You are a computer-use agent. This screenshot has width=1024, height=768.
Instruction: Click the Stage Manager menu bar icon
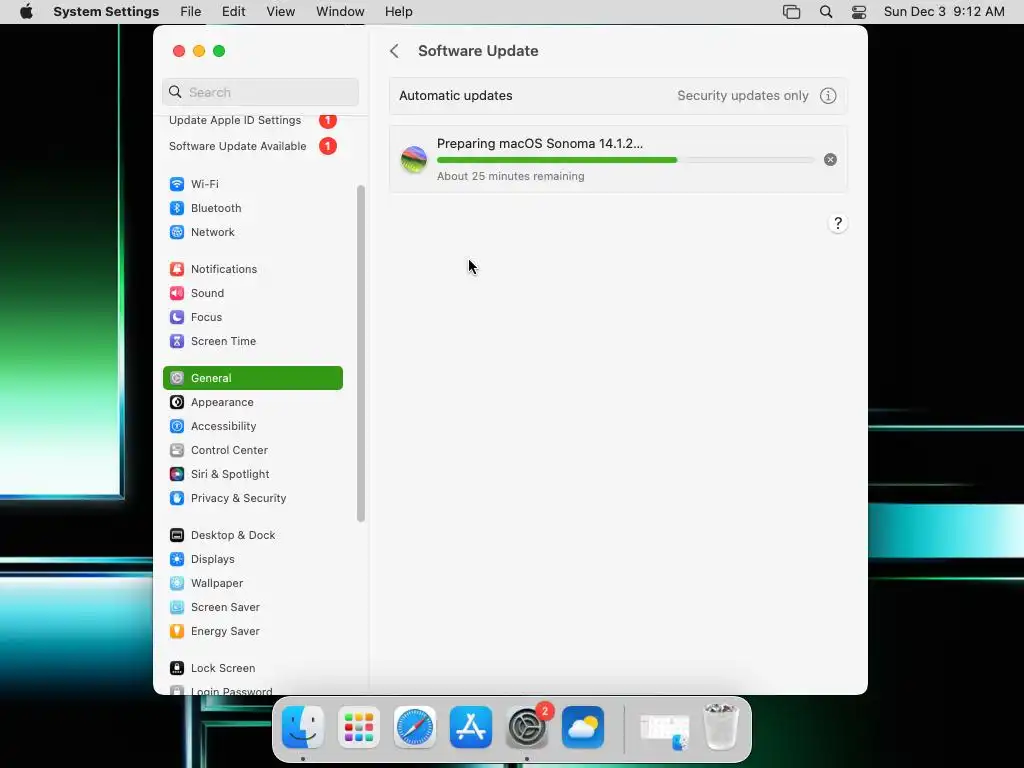(x=792, y=12)
